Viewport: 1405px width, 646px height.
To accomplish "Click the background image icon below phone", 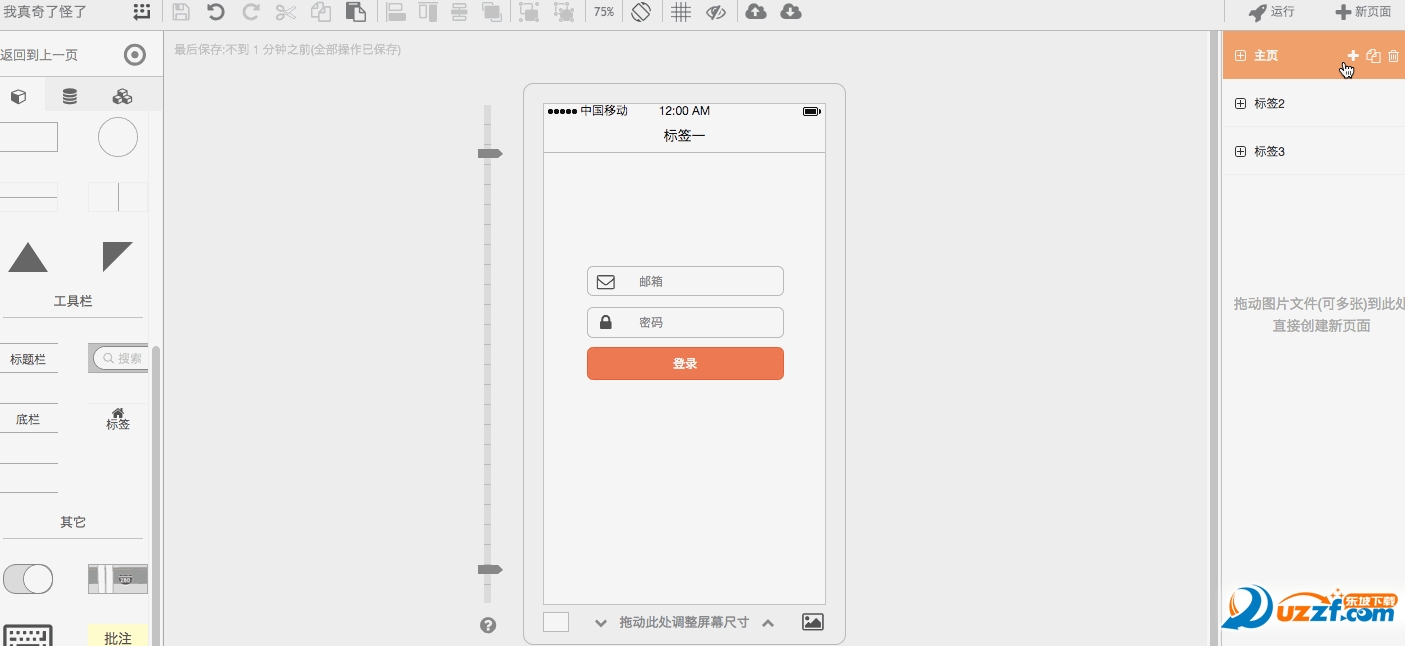I will point(813,622).
